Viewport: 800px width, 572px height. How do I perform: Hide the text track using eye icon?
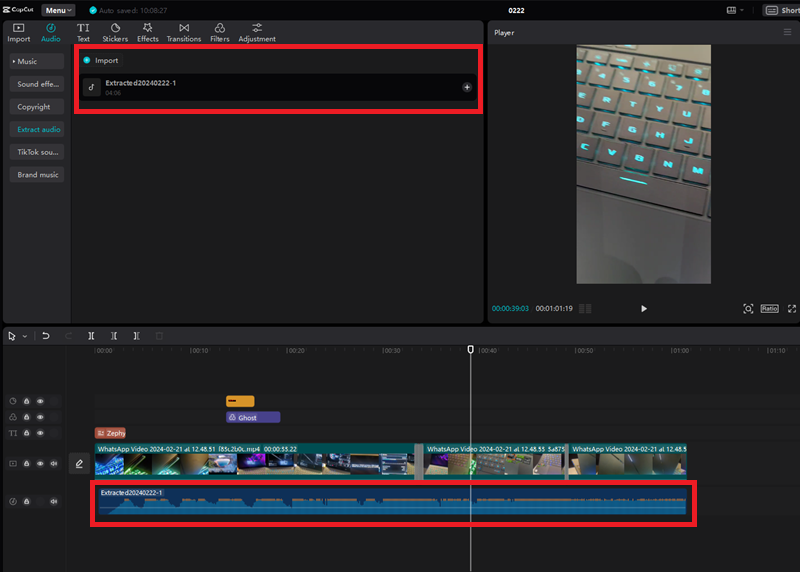click(41, 433)
